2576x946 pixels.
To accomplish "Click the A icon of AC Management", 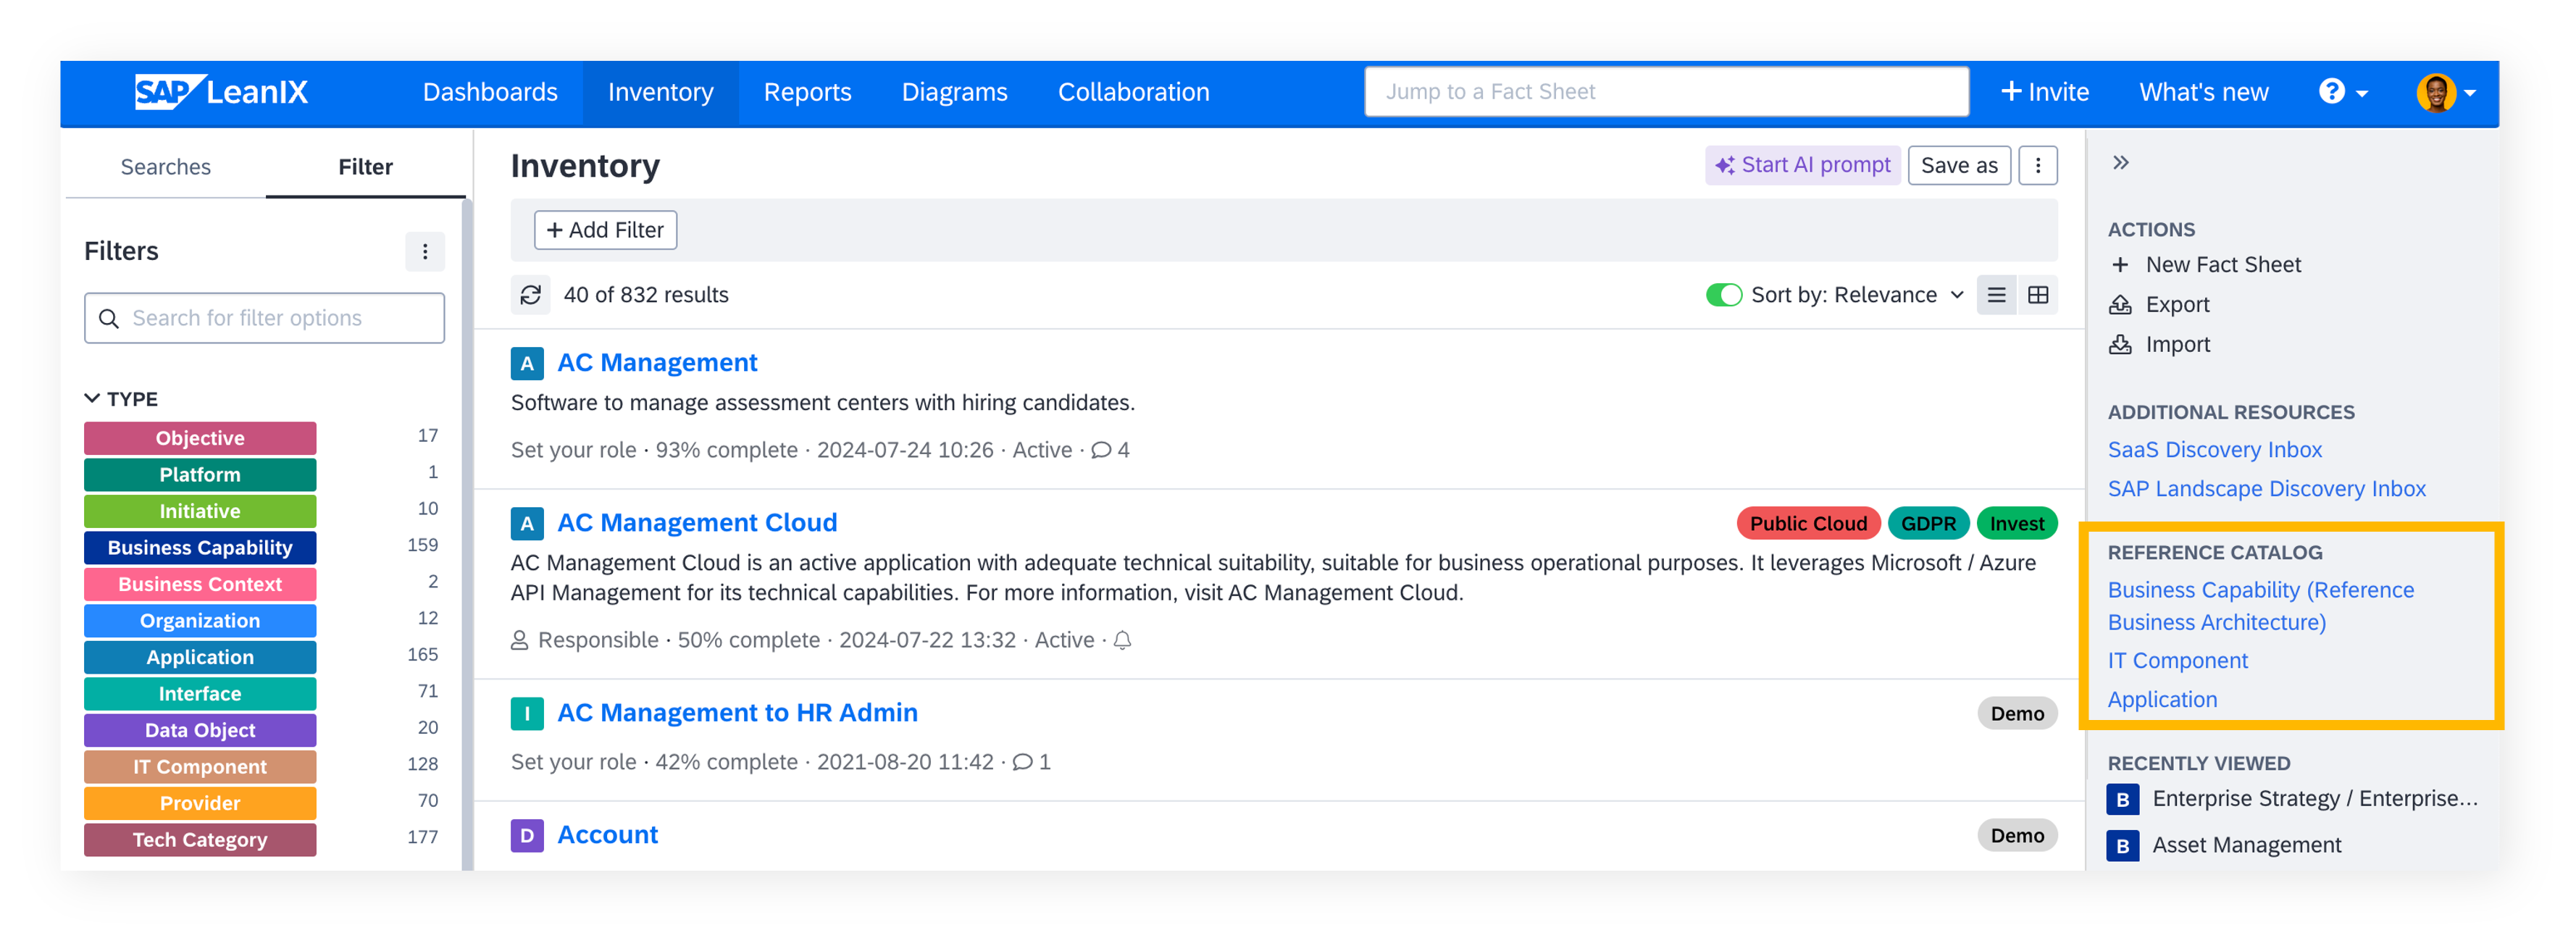I will (527, 363).
